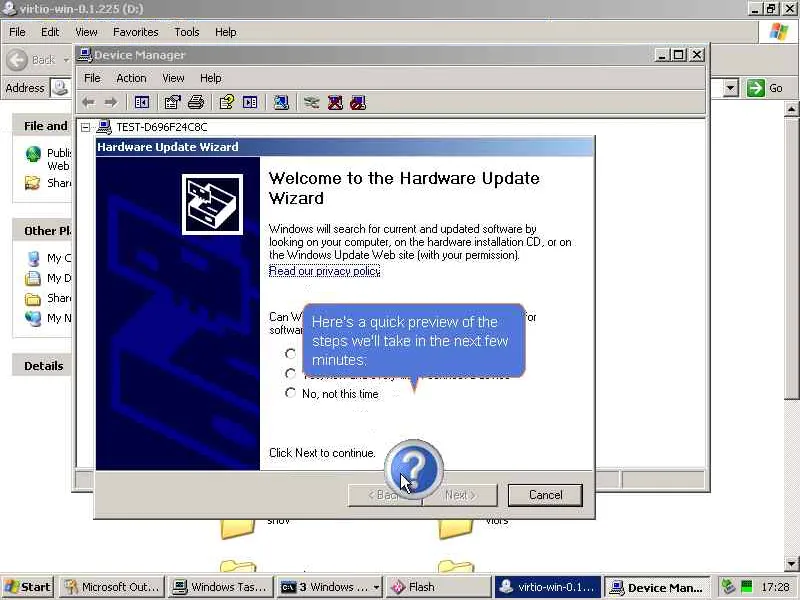The image size is (800, 600).
Task: Open the Explorer Favorites menu
Action: click(136, 32)
